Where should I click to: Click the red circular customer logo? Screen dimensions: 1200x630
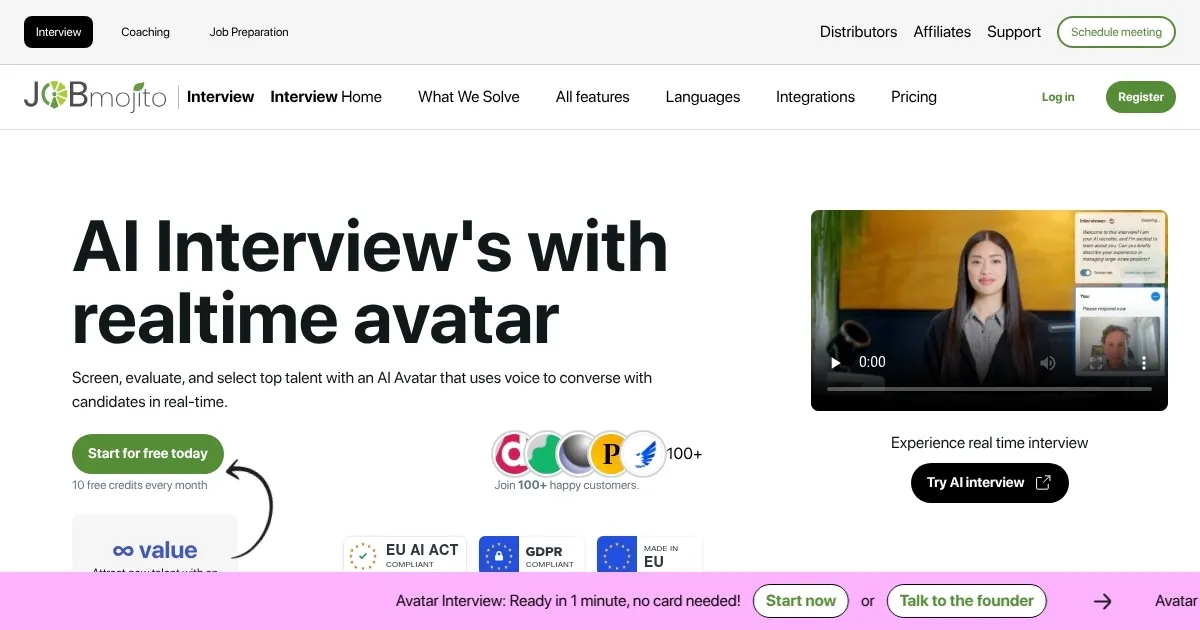pos(513,454)
